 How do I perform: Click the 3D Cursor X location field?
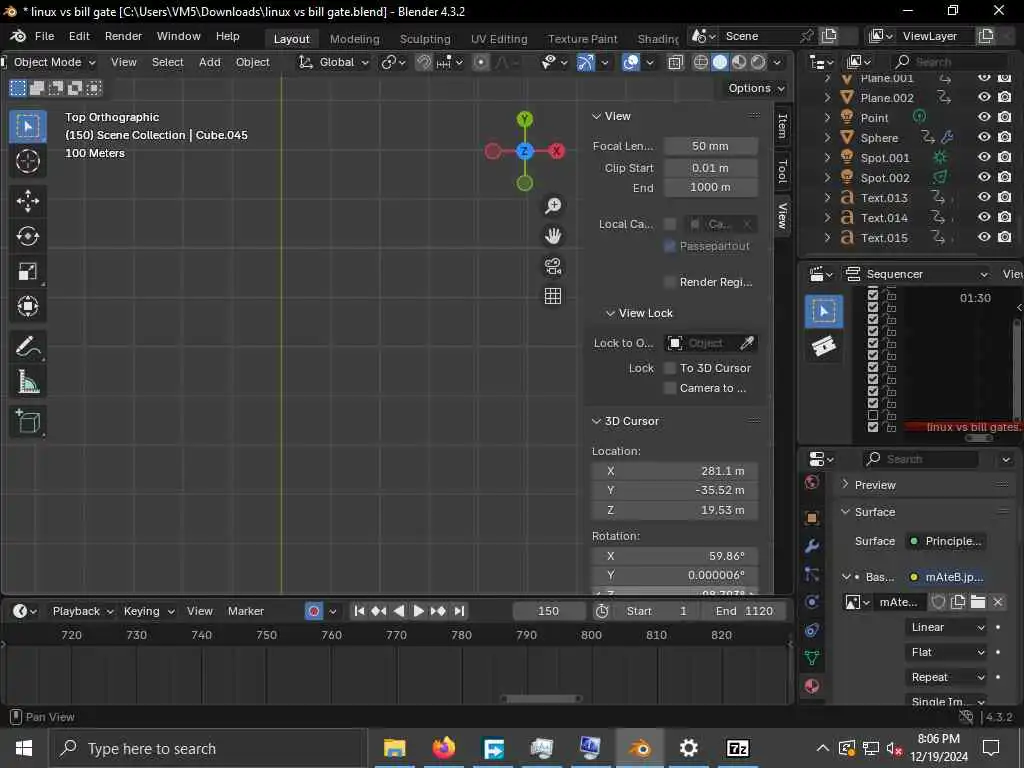(x=675, y=471)
